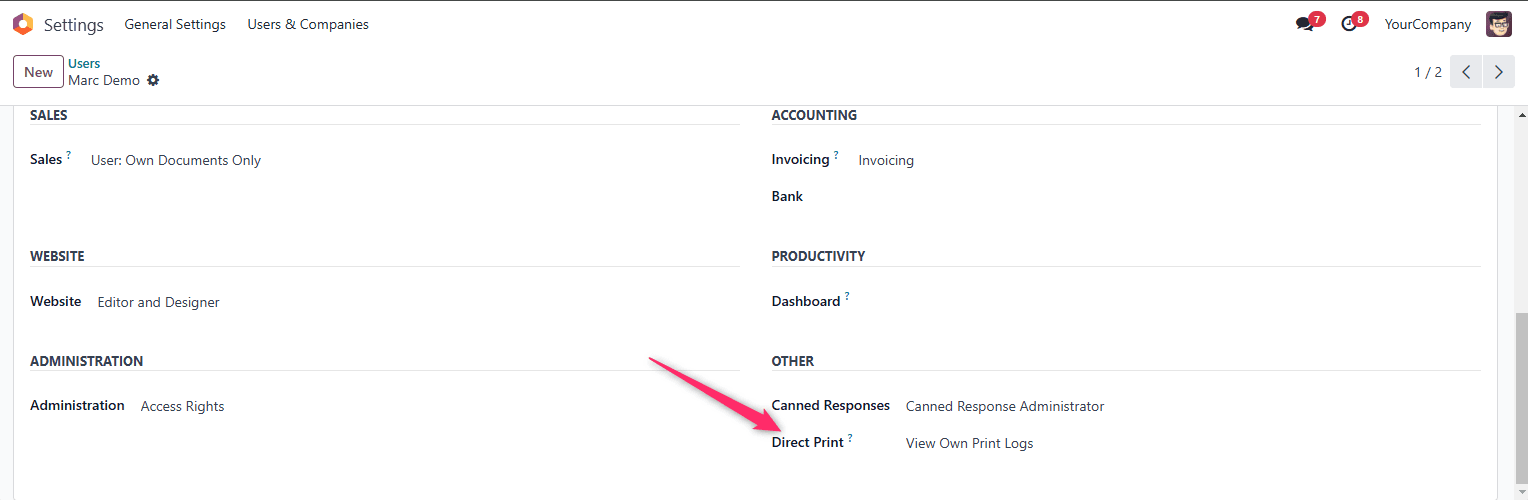This screenshot has width=1528, height=500.
Task: Change the Website access dropdown value
Action: click(158, 302)
